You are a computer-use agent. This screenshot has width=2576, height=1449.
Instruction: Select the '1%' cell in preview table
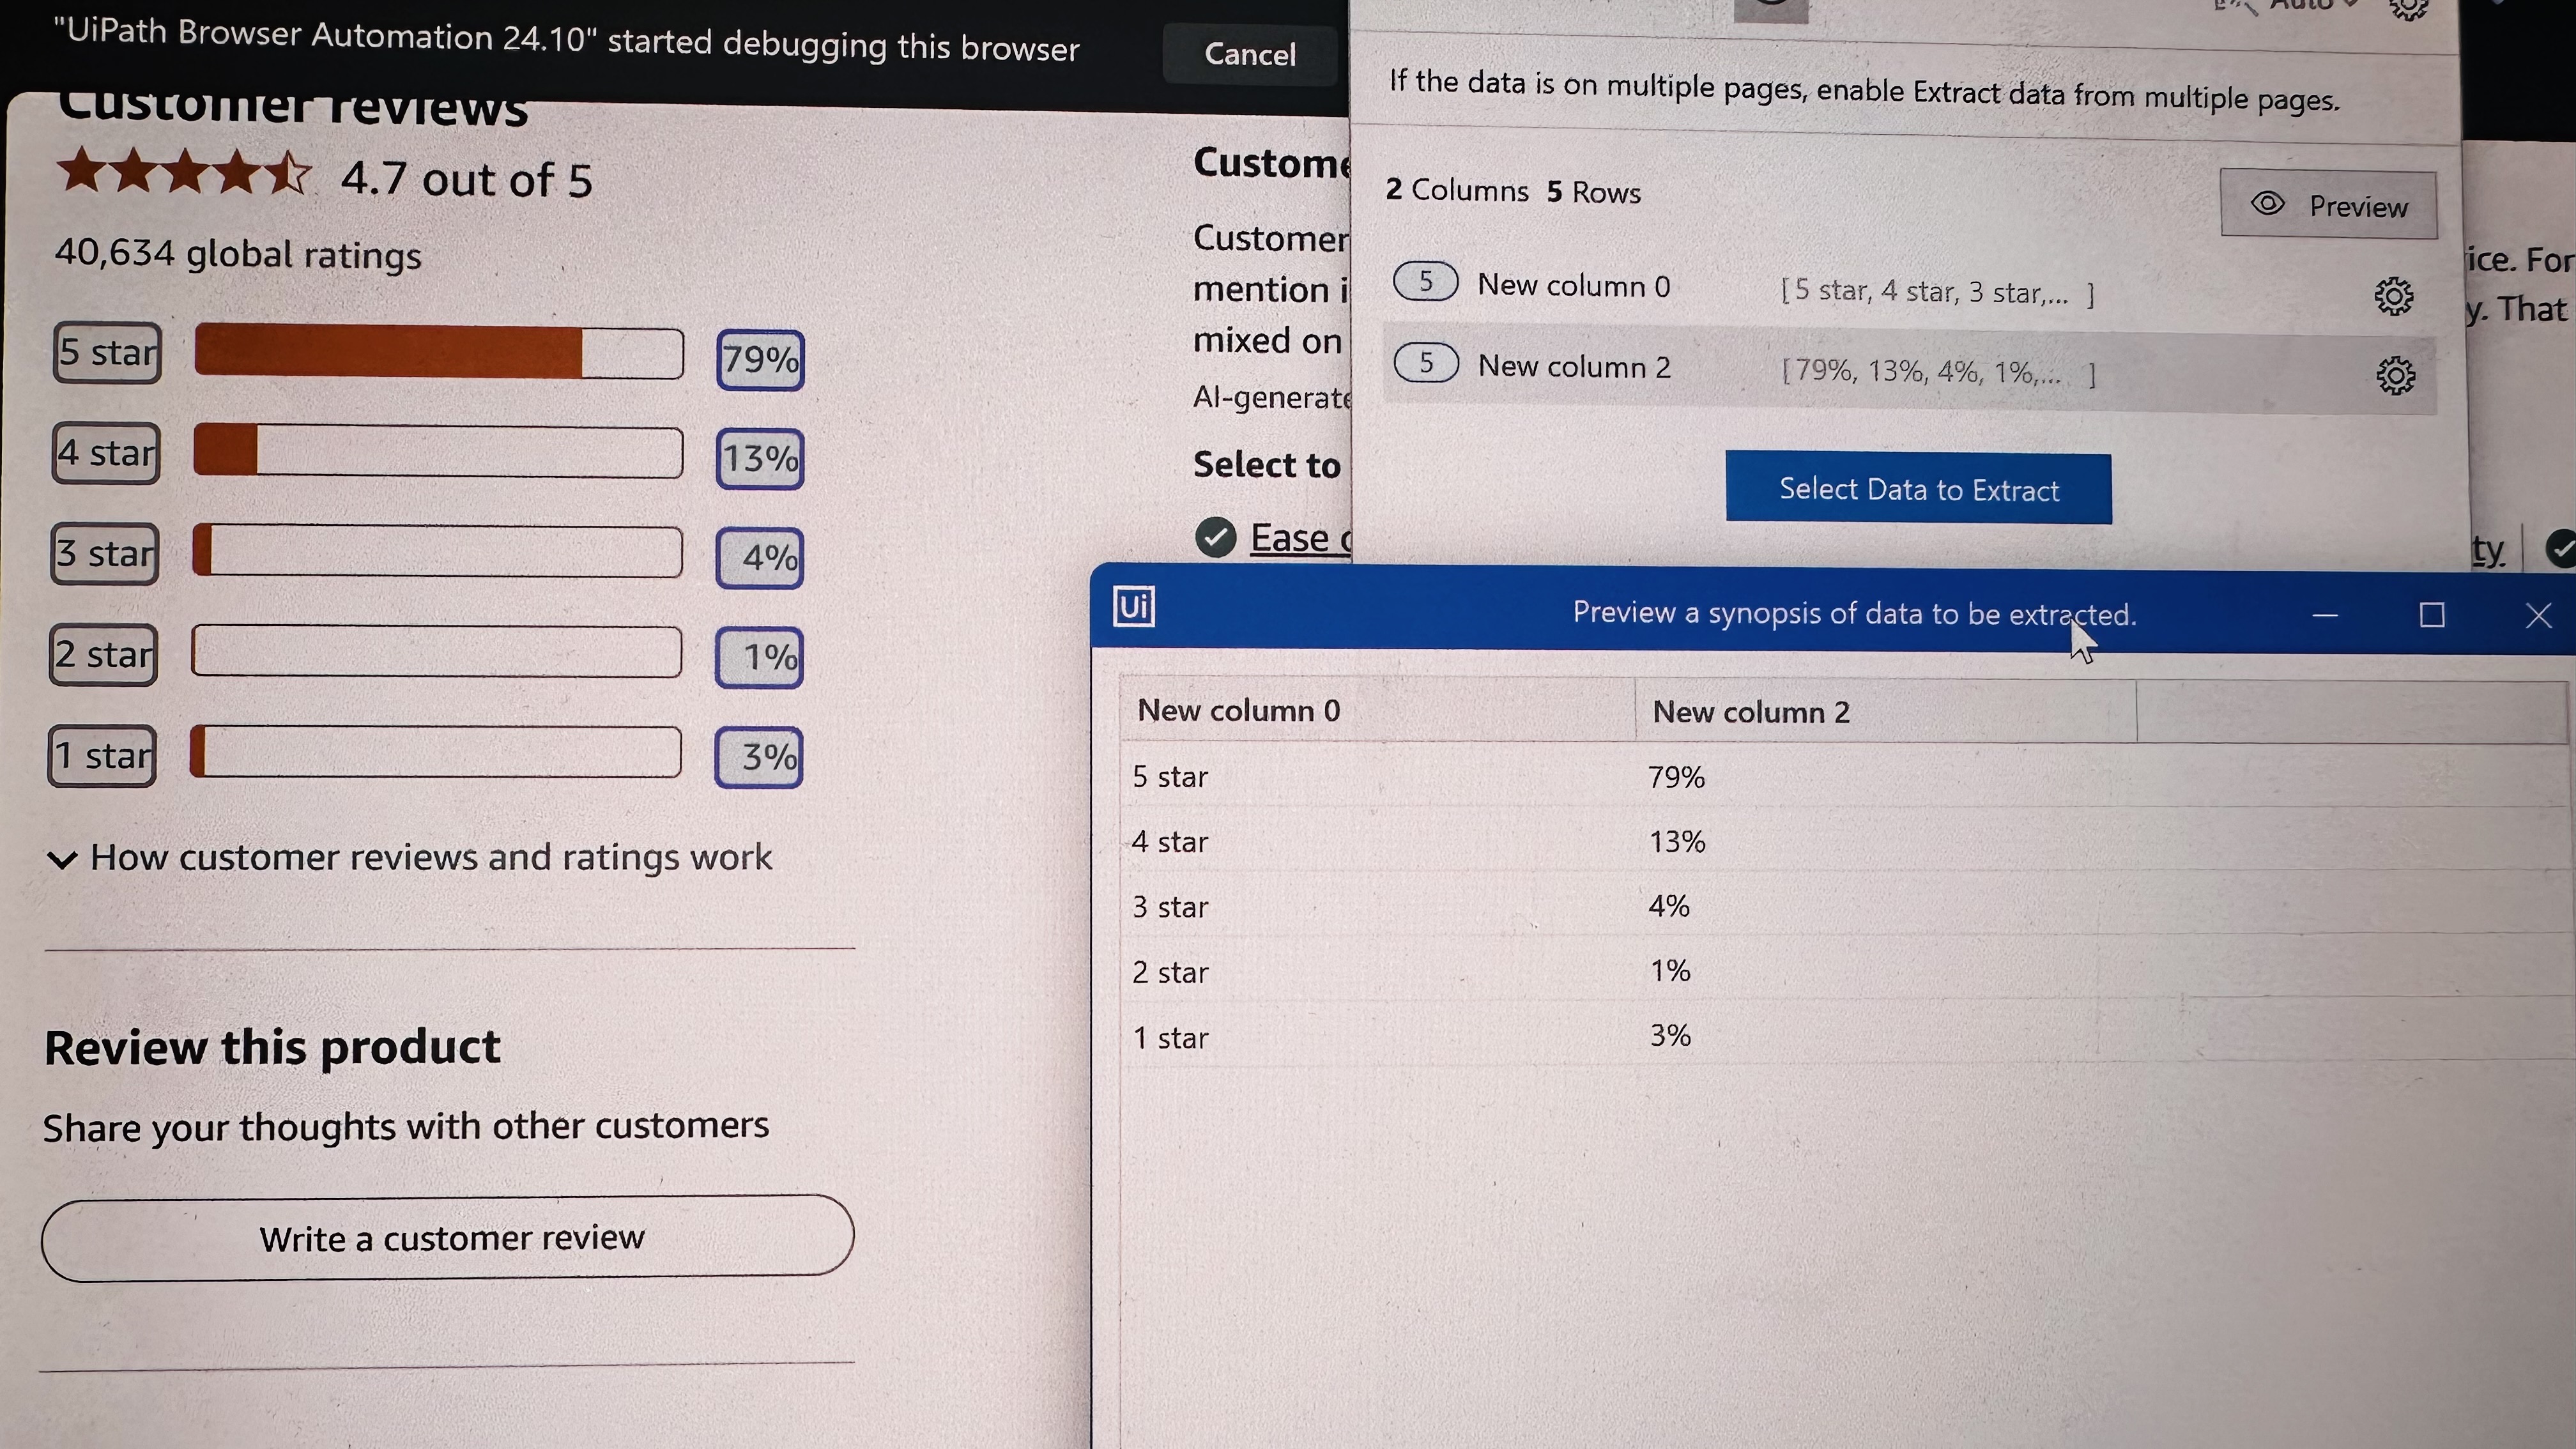tap(1886, 970)
